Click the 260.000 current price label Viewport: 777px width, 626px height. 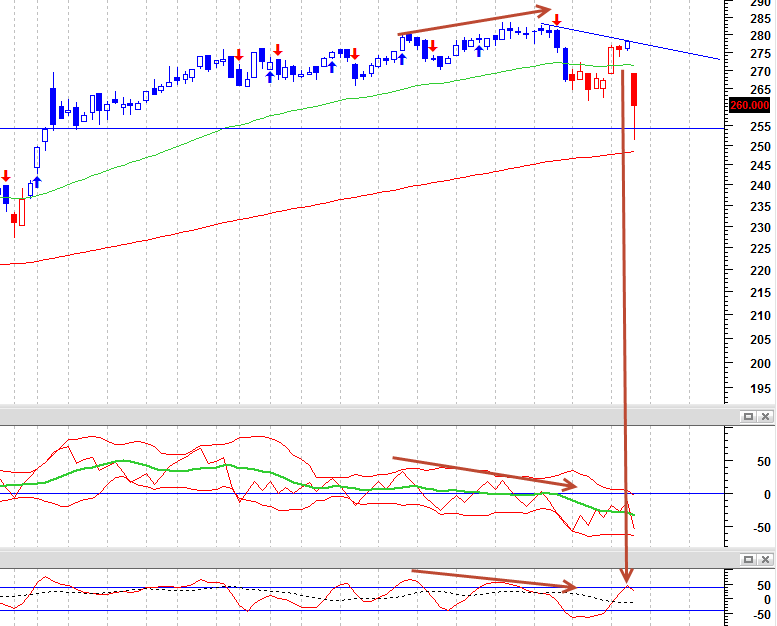[750, 105]
